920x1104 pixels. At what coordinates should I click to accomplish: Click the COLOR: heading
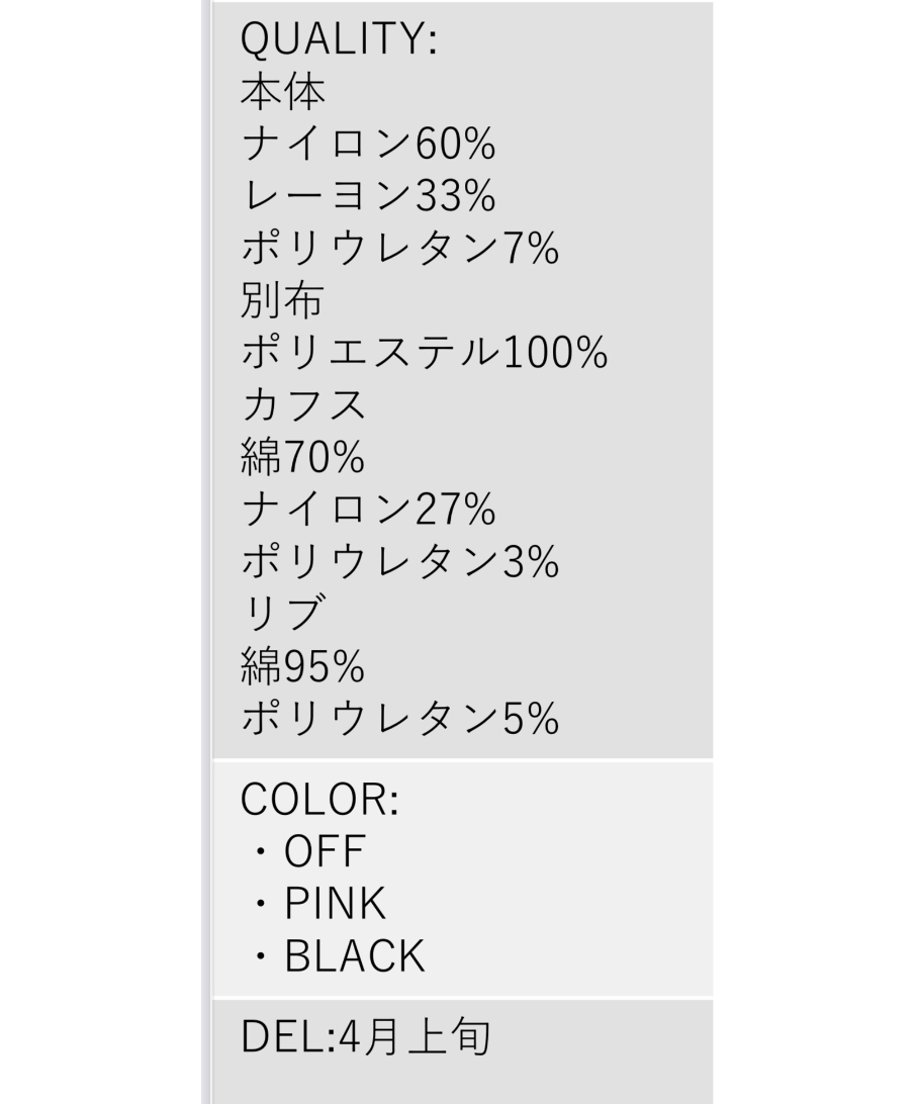tap(320, 800)
